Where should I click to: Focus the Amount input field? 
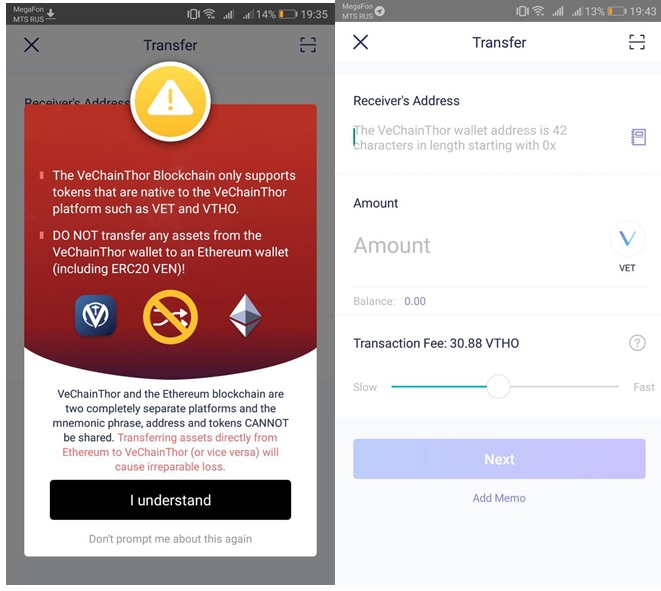(x=478, y=245)
